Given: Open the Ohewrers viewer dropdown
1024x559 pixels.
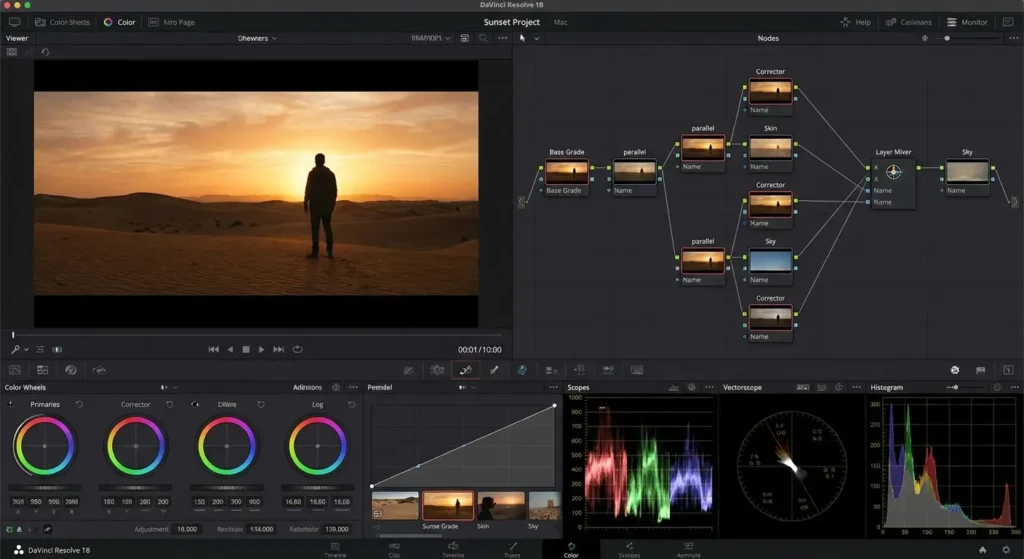Looking at the screenshot, I should [257, 39].
